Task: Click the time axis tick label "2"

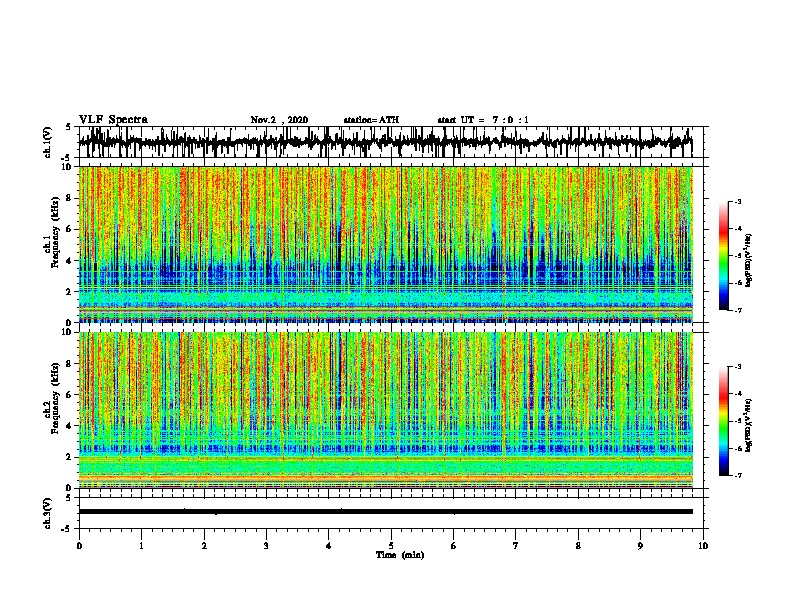Action: (x=204, y=546)
